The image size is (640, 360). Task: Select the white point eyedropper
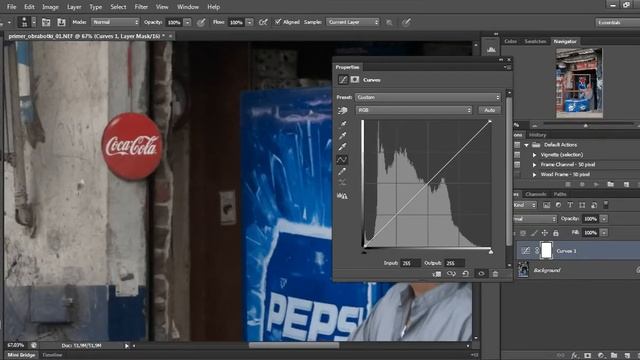(x=342, y=147)
